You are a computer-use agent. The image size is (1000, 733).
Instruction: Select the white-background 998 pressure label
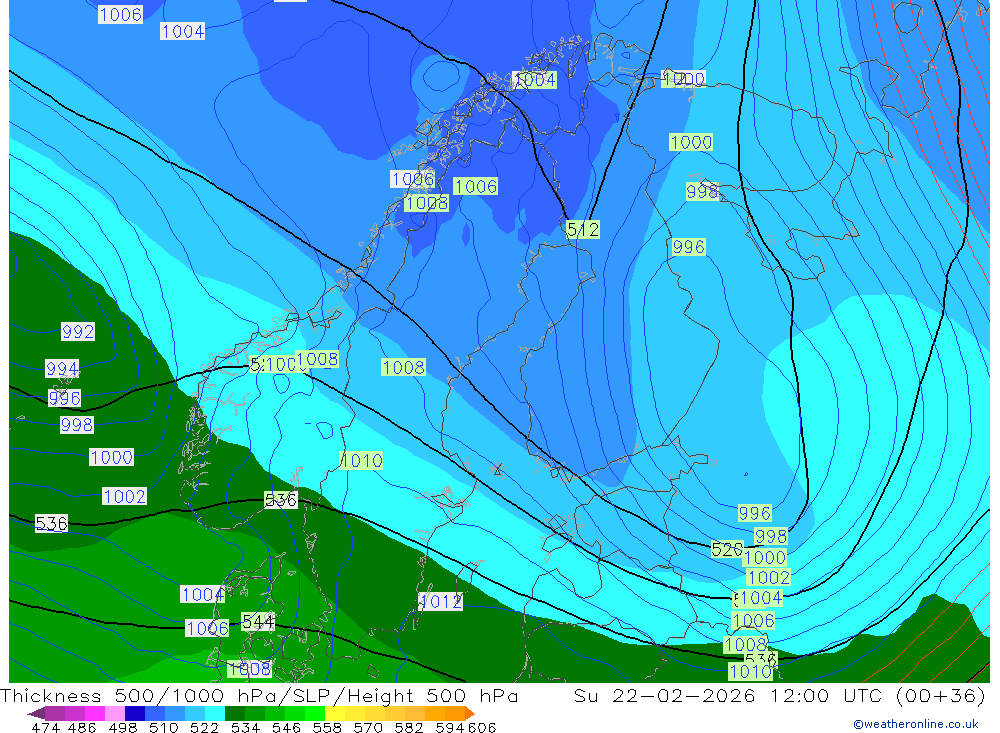[77, 424]
